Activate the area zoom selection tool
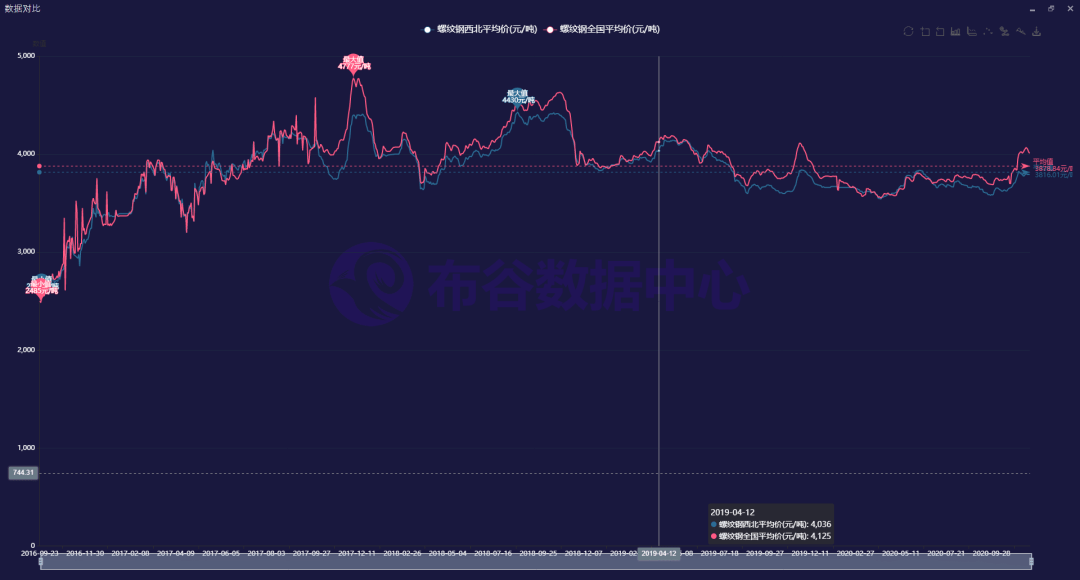1080x580 pixels. (x=924, y=31)
